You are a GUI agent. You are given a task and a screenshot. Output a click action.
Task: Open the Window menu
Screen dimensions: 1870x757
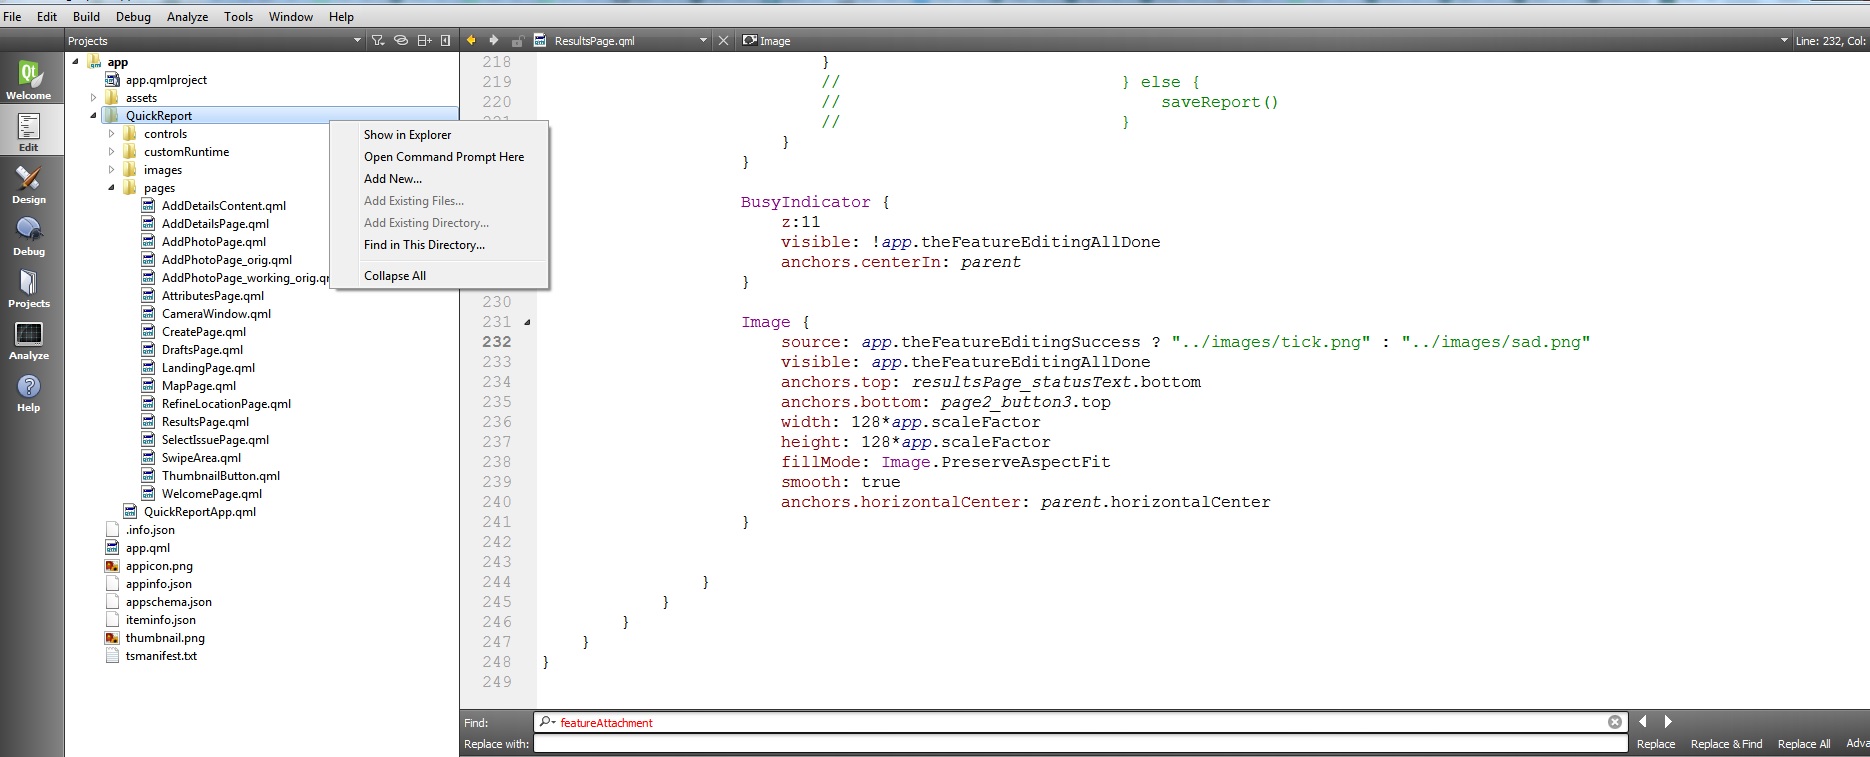(x=291, y=17)
